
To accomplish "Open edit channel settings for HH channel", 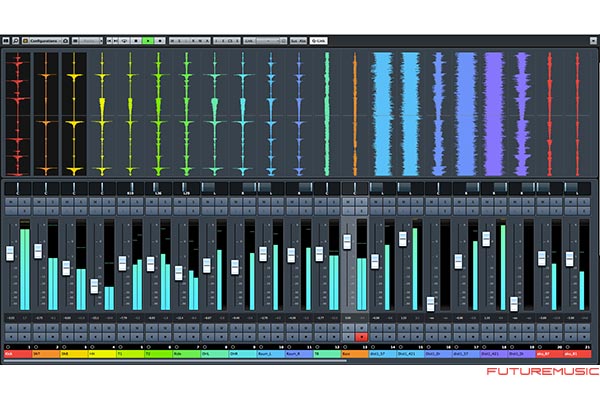I will [x=109, y=211].
